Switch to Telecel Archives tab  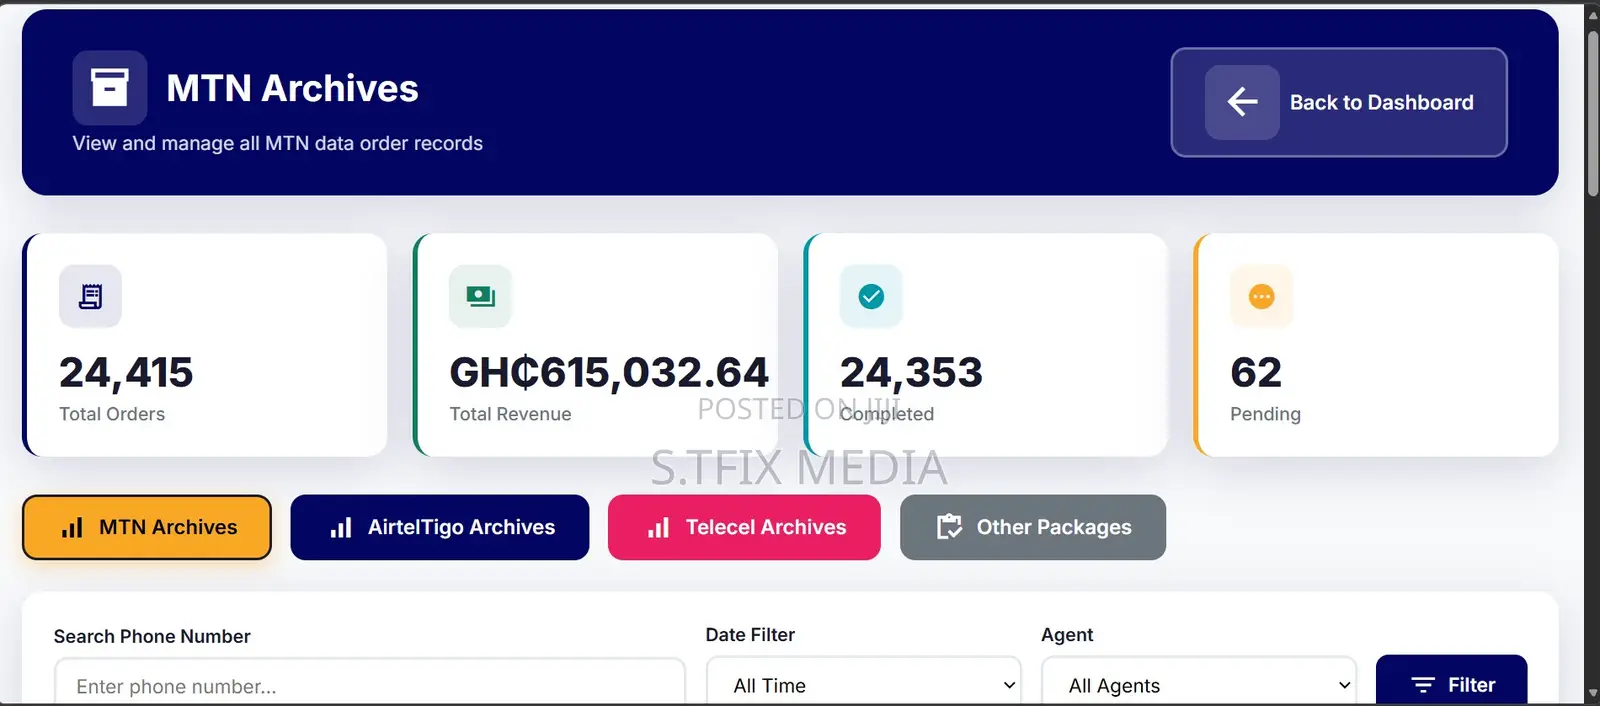[x=744, y=527]
